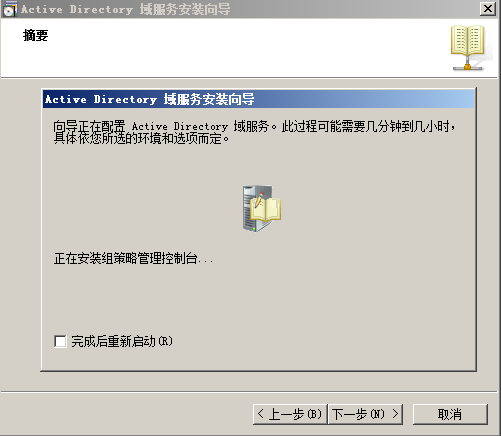This screenshot has height=436, width=501.
Task: Click the blue inner dialog title bar
Action: coord(258,99)
